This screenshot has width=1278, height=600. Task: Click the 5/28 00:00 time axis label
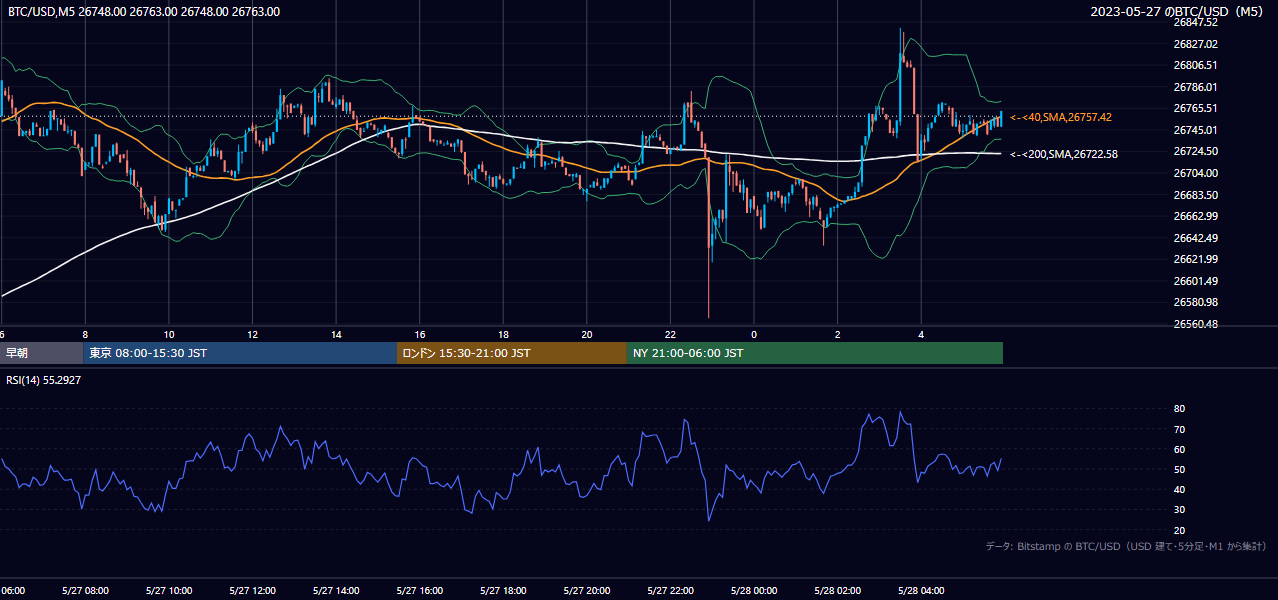pyautogui.click(x=754, y=591)
